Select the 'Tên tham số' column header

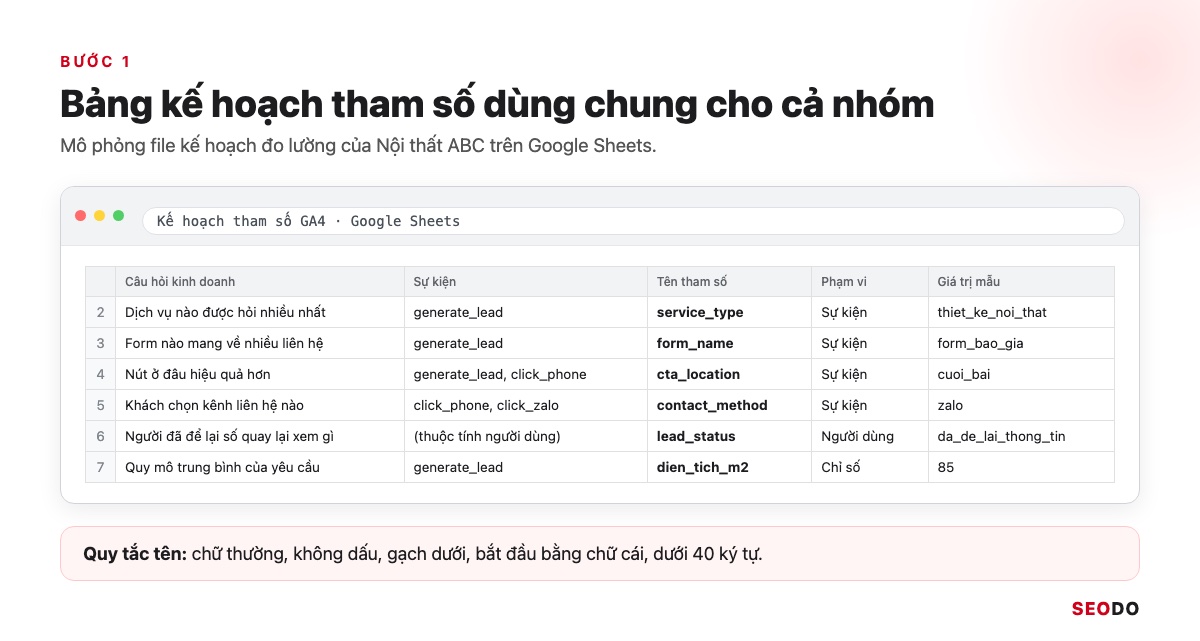point(730,282)
